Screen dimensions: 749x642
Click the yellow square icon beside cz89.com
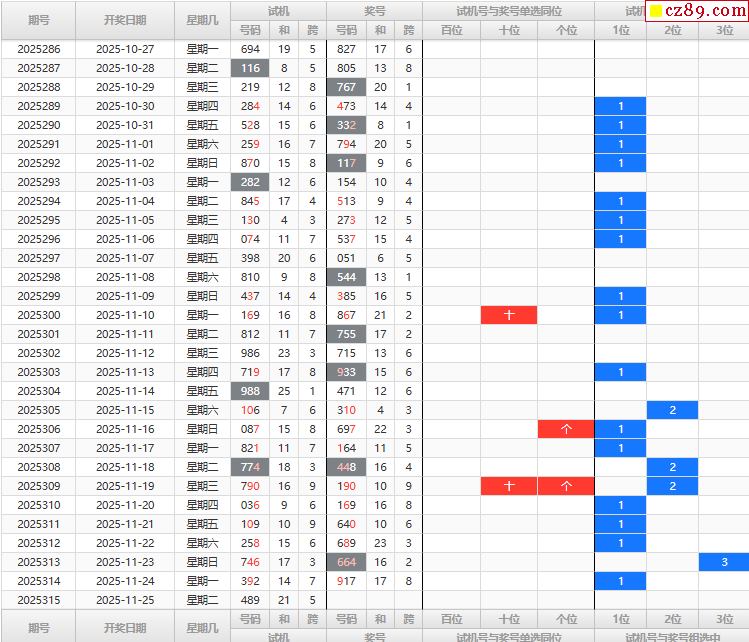tap(656, 11)
